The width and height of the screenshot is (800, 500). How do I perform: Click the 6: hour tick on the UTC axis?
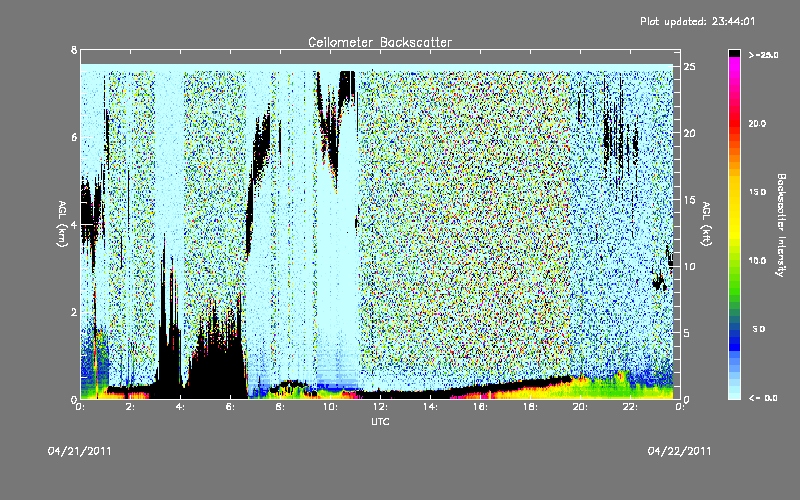click(x=231, y=407)
